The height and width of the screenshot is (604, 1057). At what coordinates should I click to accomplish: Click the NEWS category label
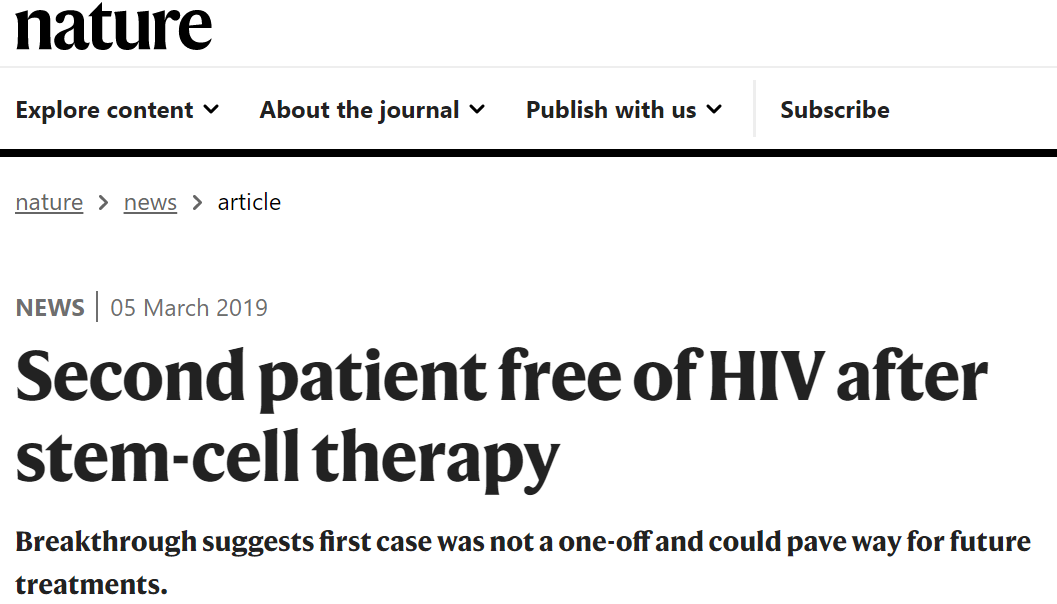coord(50,307)
